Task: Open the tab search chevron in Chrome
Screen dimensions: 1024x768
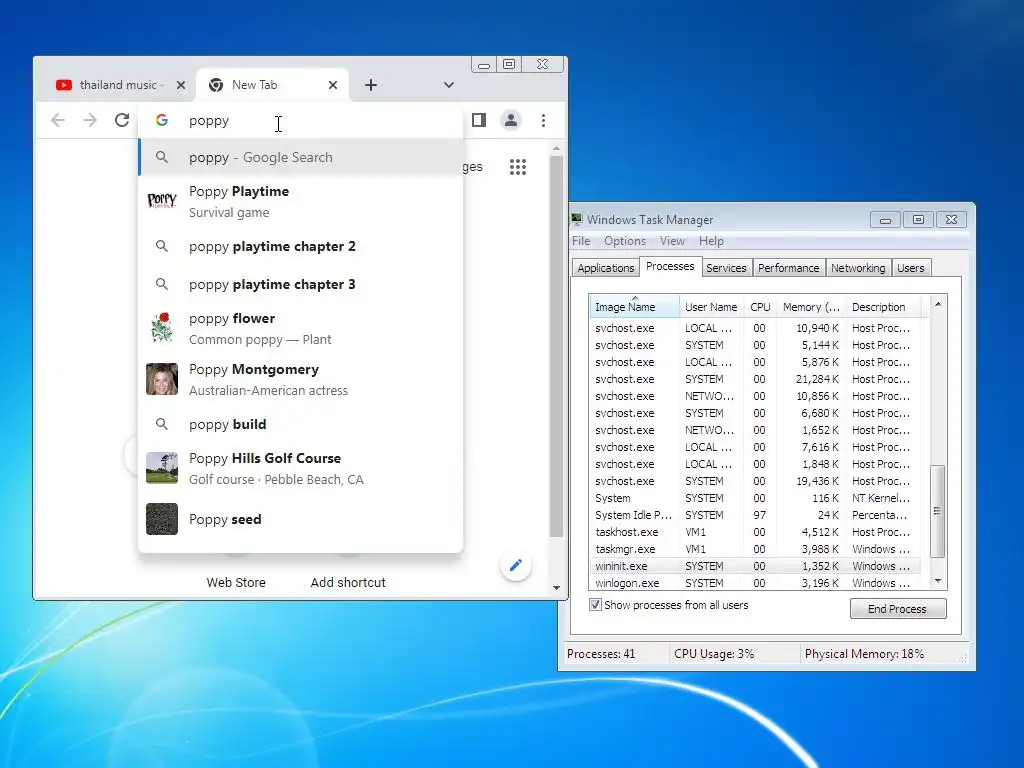Action: 449,85
